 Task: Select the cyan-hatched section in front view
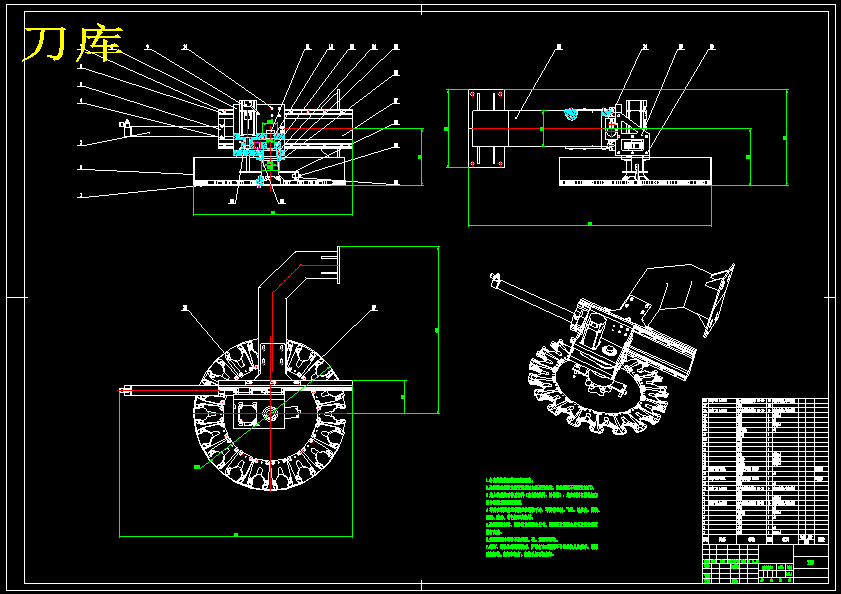259,145
